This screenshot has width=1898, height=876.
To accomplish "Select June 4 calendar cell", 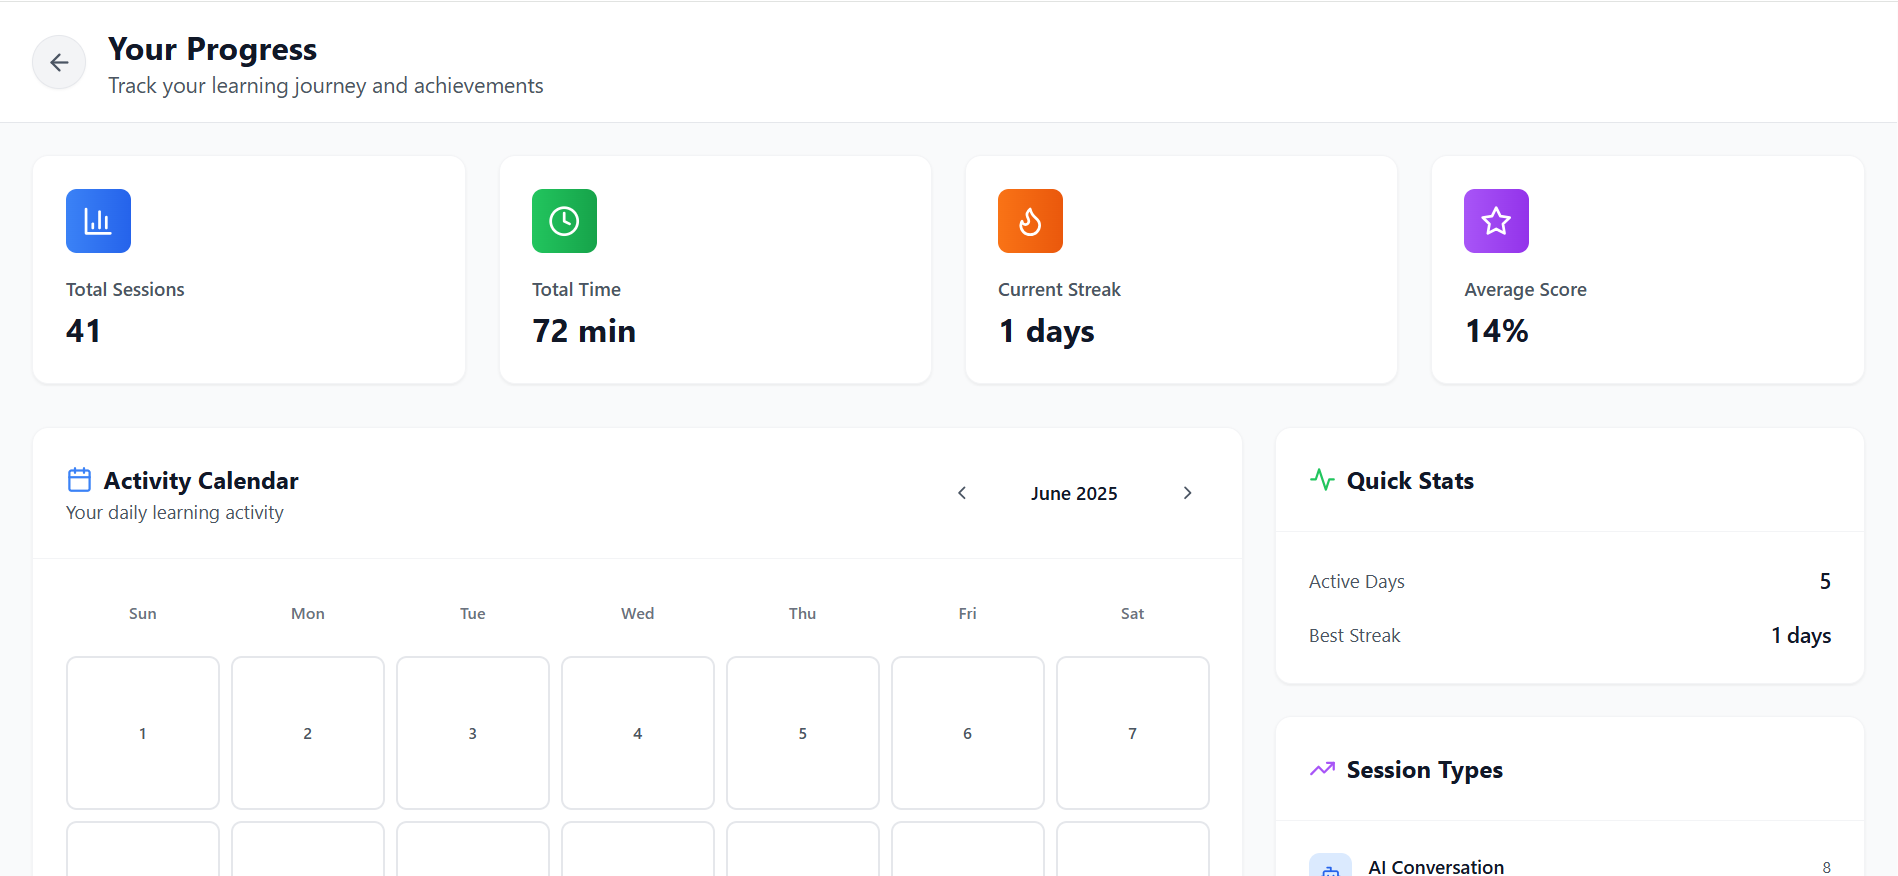I will (638, 733).
